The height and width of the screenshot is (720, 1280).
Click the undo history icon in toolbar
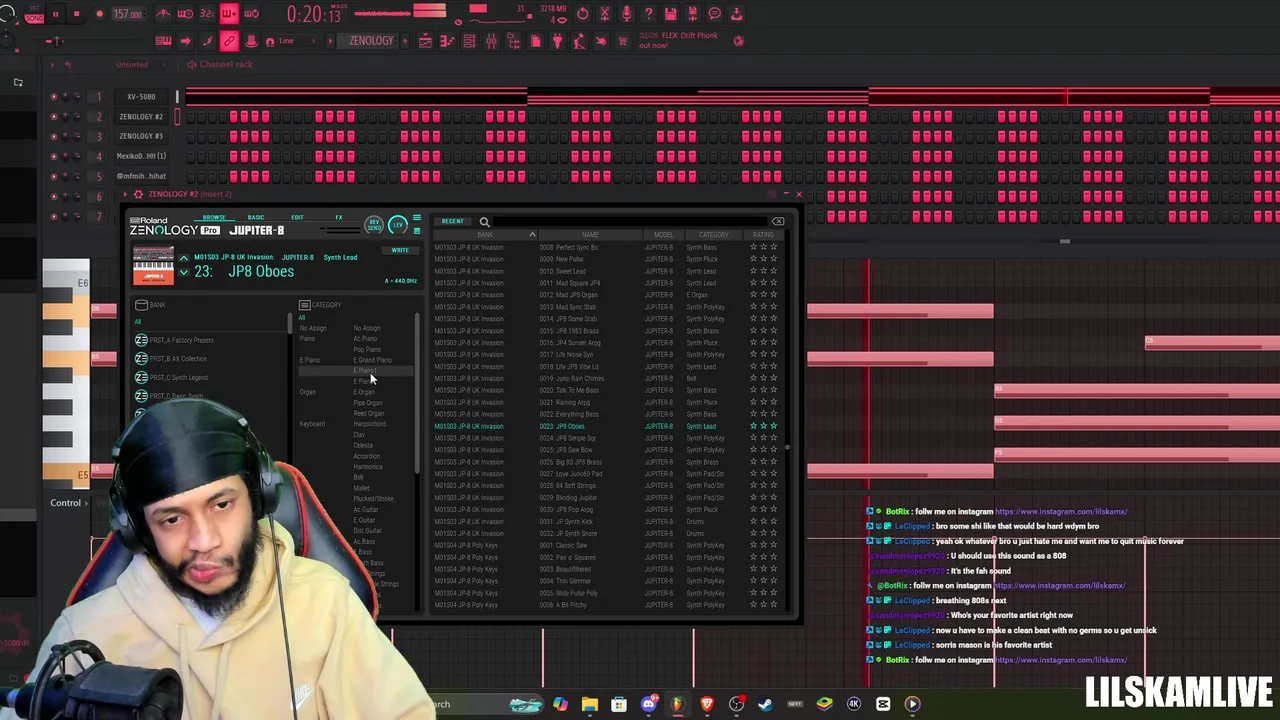coord(583,14)
